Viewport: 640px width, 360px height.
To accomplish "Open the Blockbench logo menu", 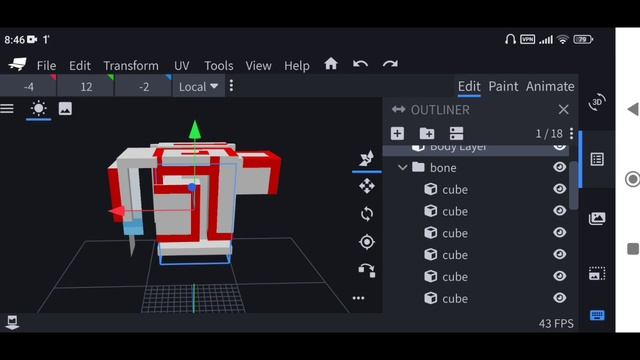I will point(17,64).
